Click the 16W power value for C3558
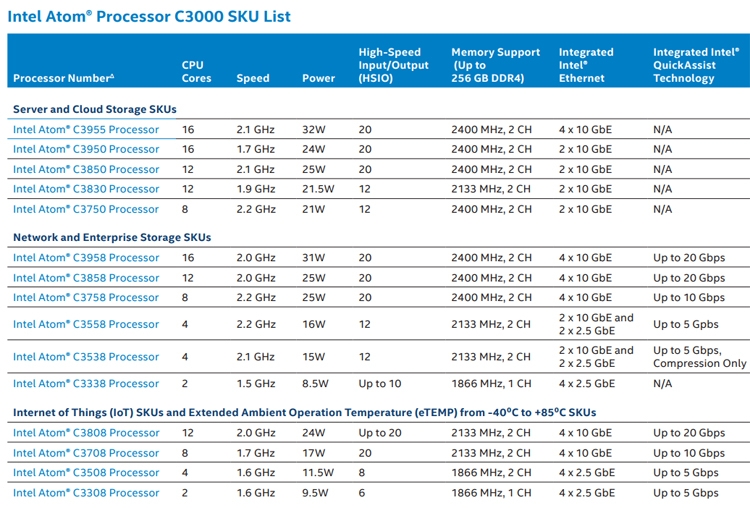The height and width of the screenshot is (508, 750). 313,324
